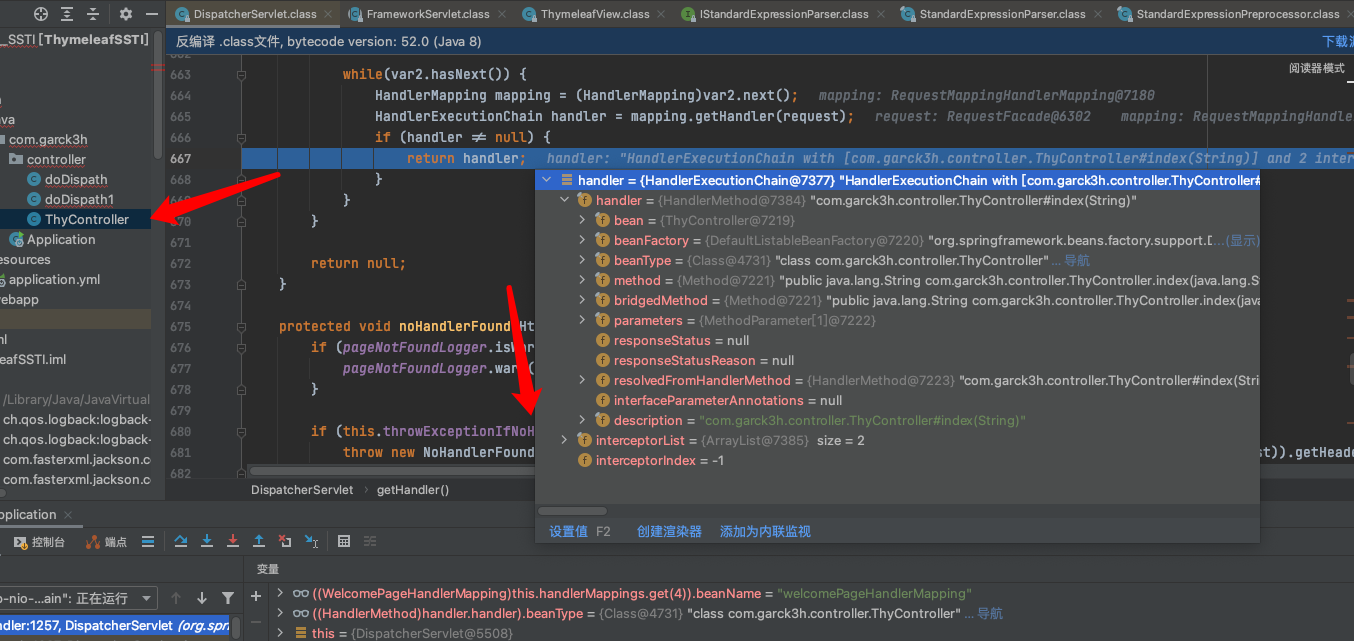
Task: Open the thread selector dropdown
Action: pyautogui.click(x=147, y=598)
